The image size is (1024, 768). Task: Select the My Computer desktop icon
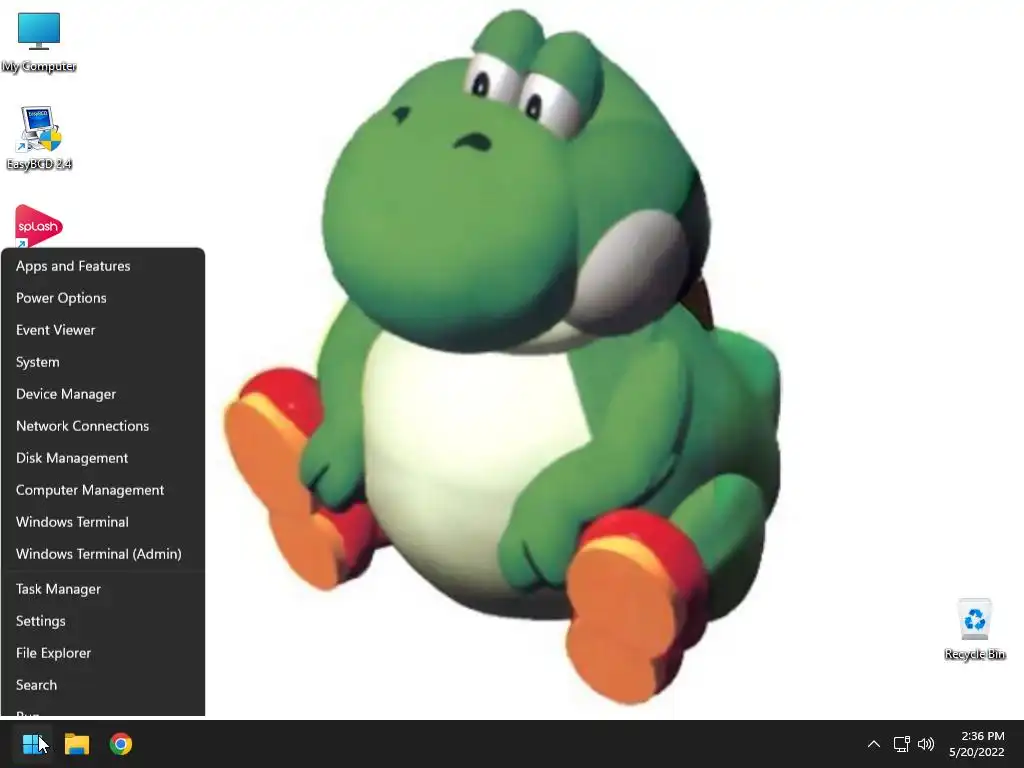point(39,42)
